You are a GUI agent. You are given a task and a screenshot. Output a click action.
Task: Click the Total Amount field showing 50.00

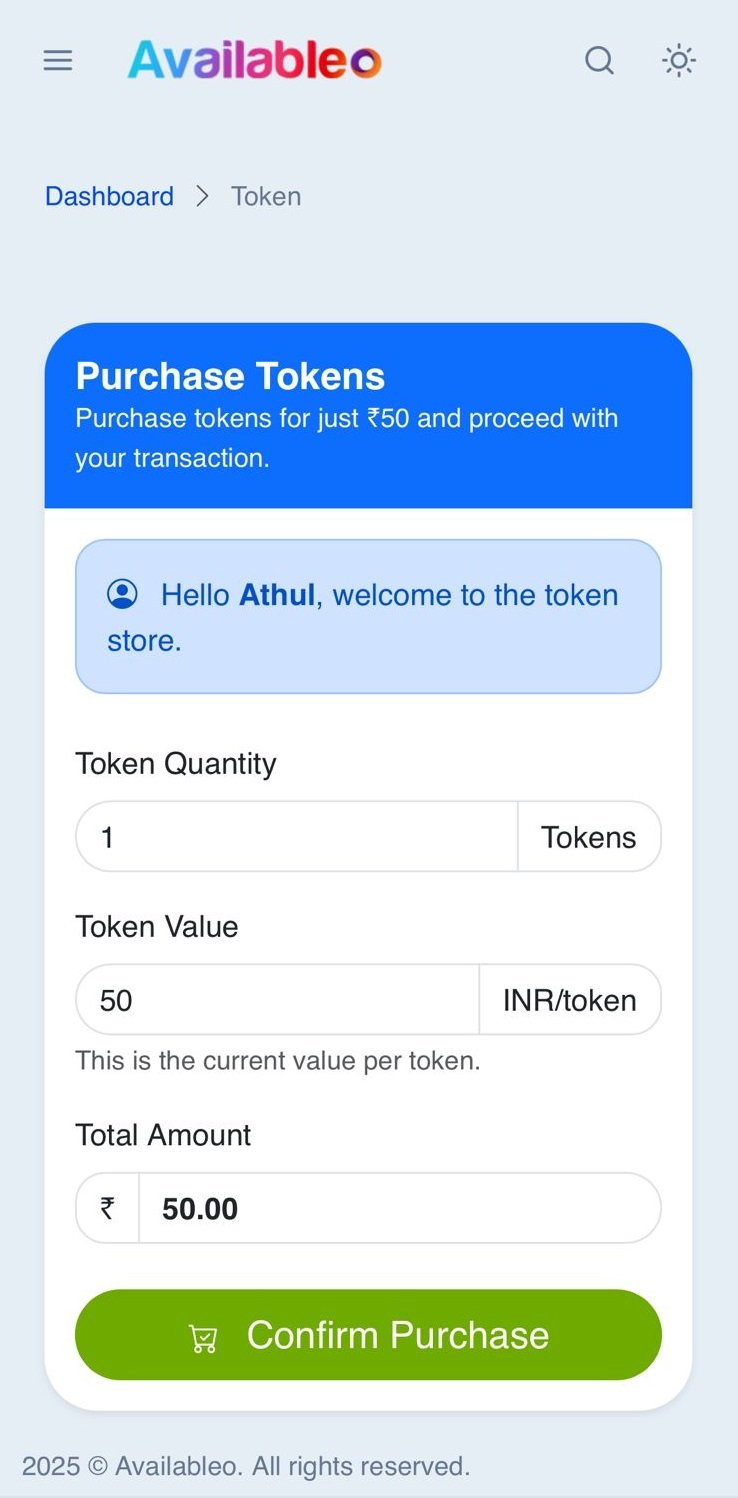click(x=398, y=1208)
